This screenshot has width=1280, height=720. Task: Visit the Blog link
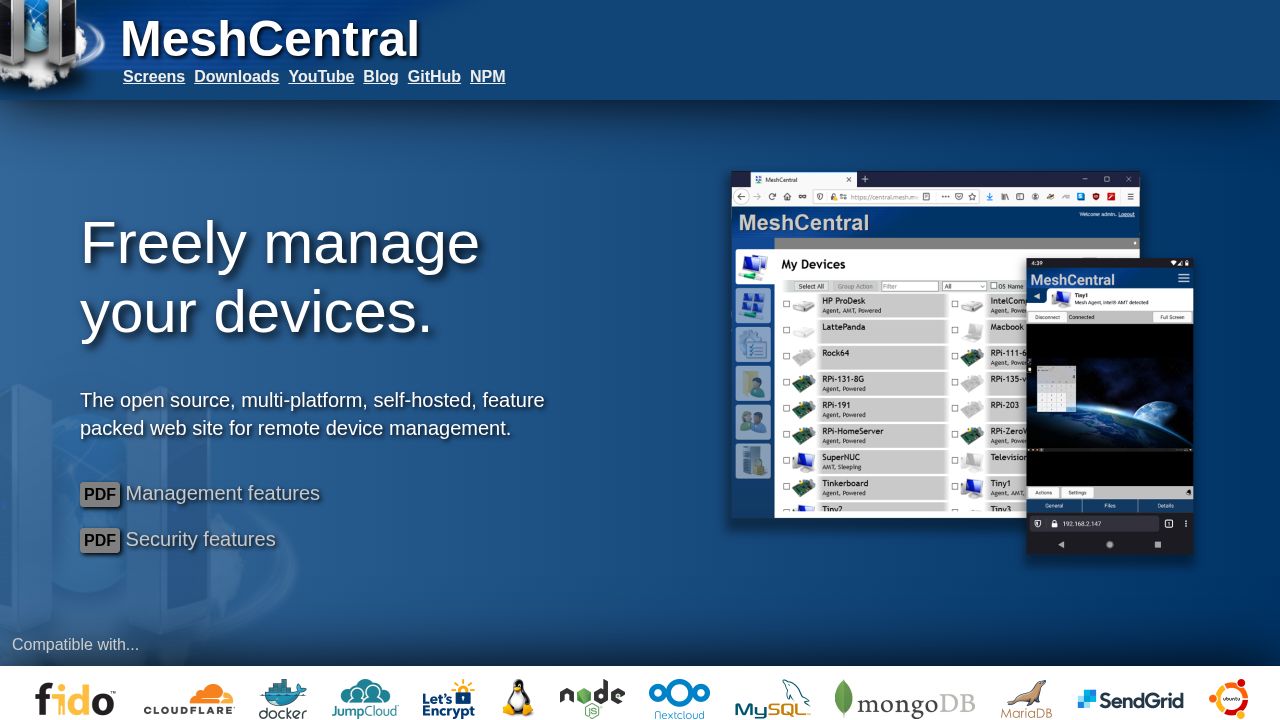pos(381,77)
